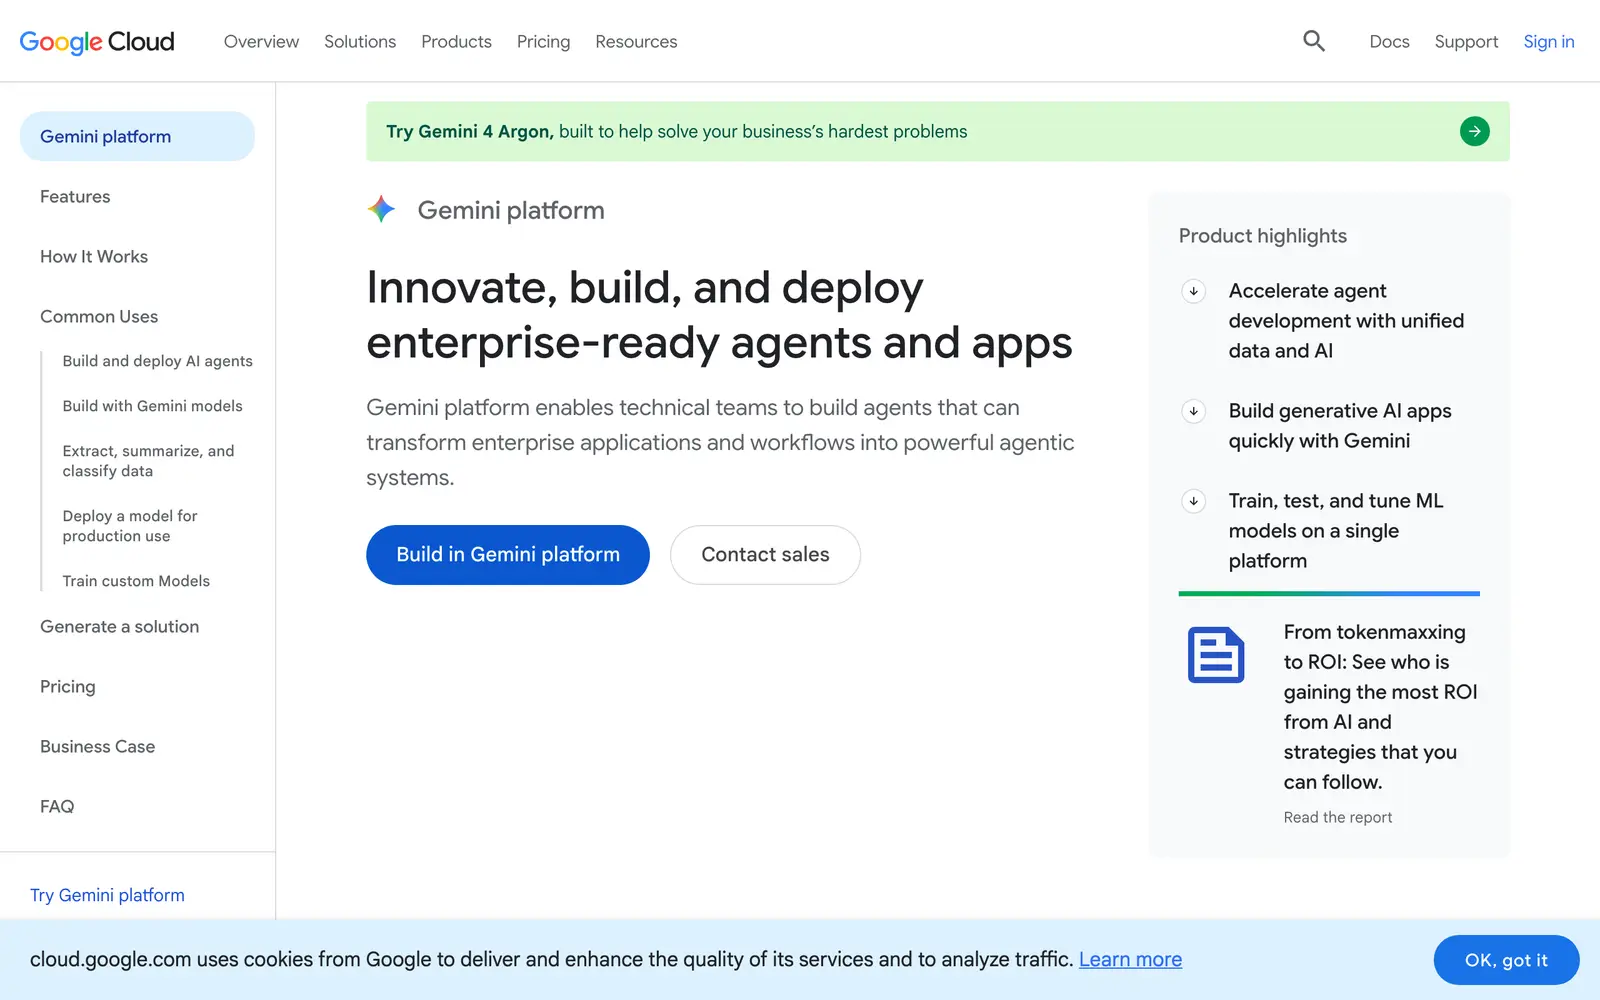The width and height of the screenshot is (1600, 1000).
Task: Open Build and deploy AI agents
Action: point(157,361)
